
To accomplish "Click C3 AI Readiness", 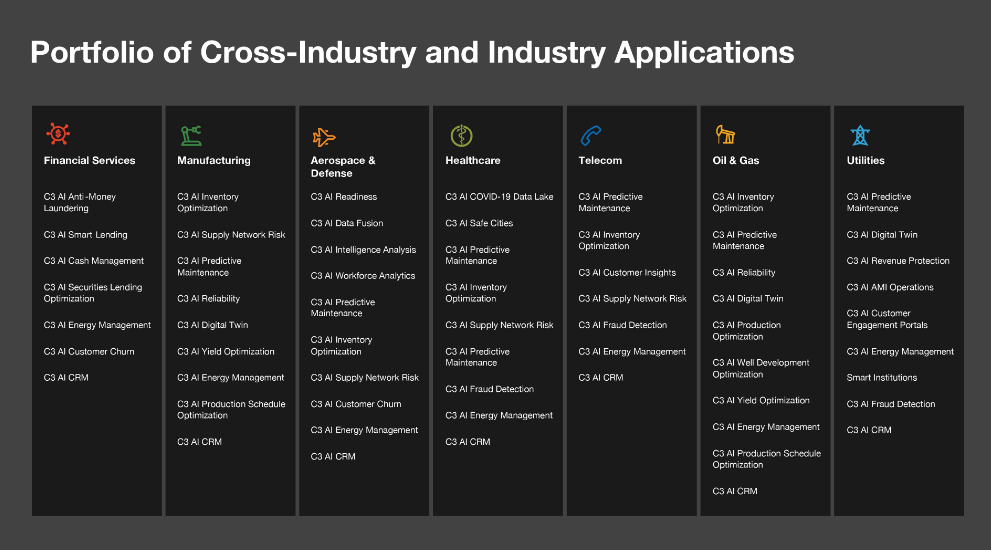I will (344, 197).
